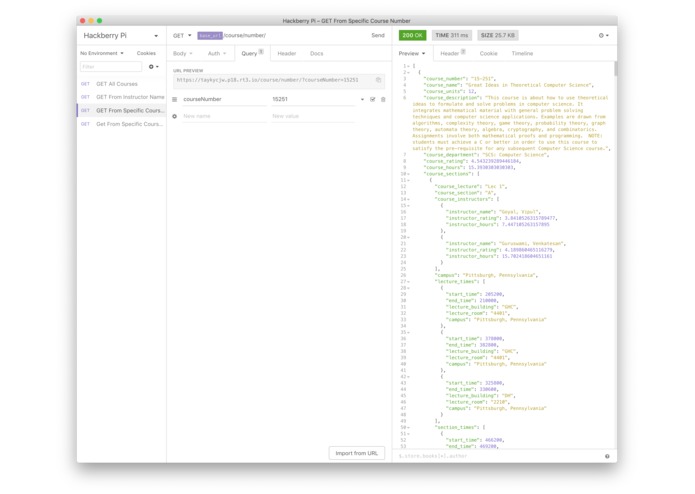Open the Cookies manager

pyautogui.click(x=146, y=53)
